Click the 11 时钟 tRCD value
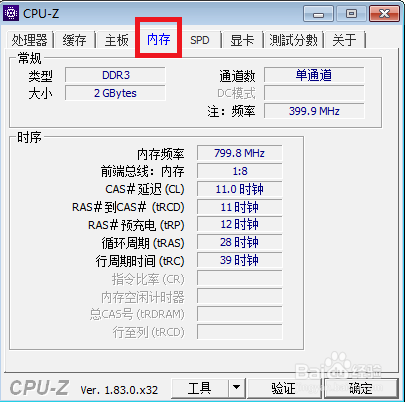 click(x=240, y=207)
